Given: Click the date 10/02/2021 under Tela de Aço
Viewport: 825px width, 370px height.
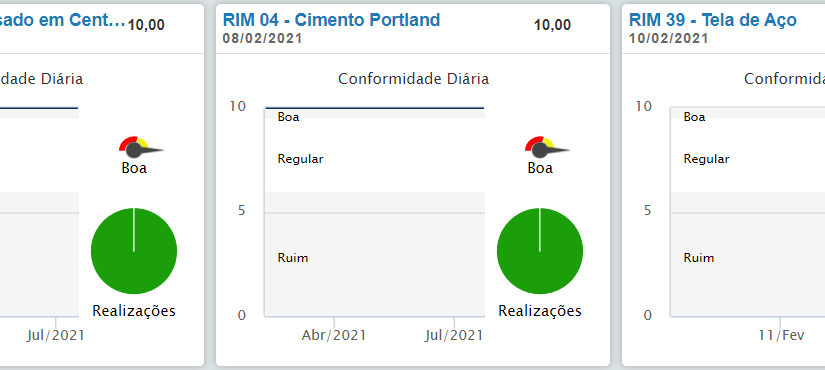Looking at the screenshot, I should [668, 38].
